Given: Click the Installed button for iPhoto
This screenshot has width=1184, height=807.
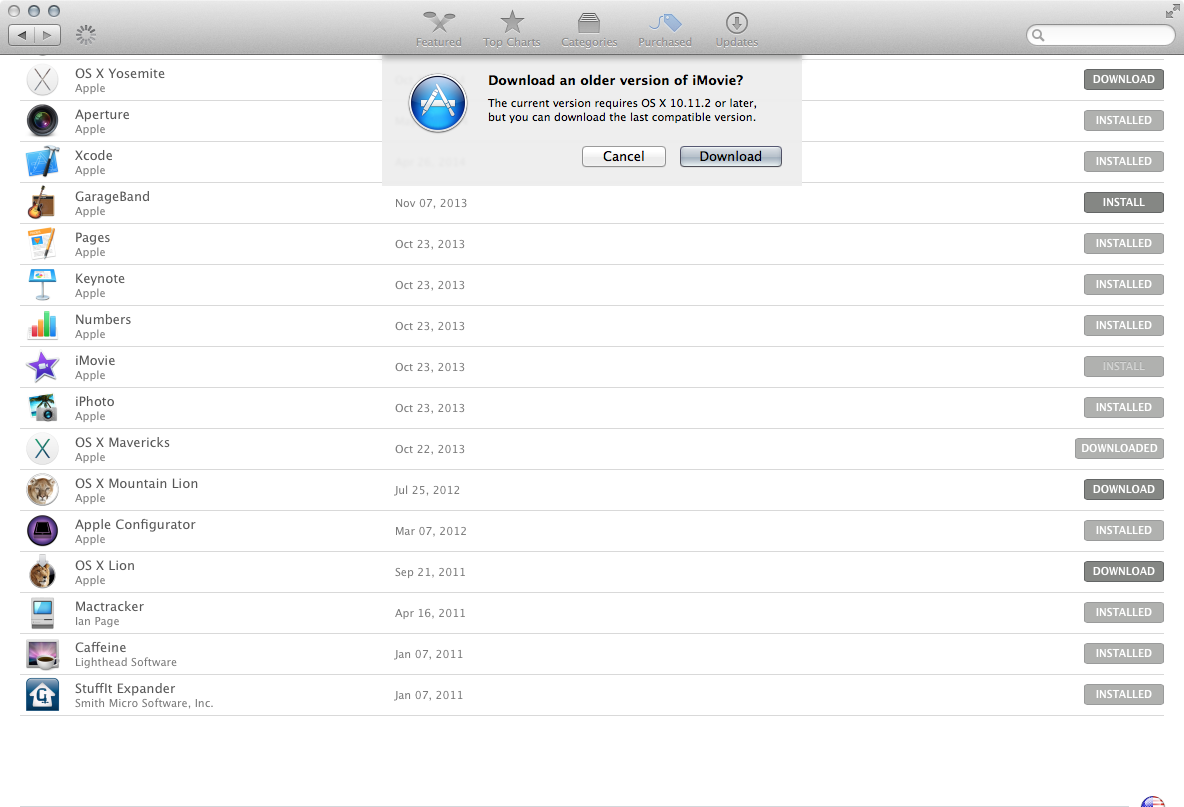Looking at the screenshot, I should tap(1124, 408).
